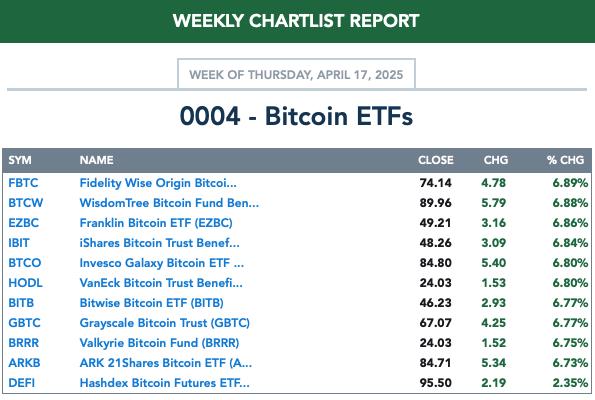Click Franklin Bitcoin ETF (EZBC) name
This screenshot has width=595, height=400.
tap(156, 223)
